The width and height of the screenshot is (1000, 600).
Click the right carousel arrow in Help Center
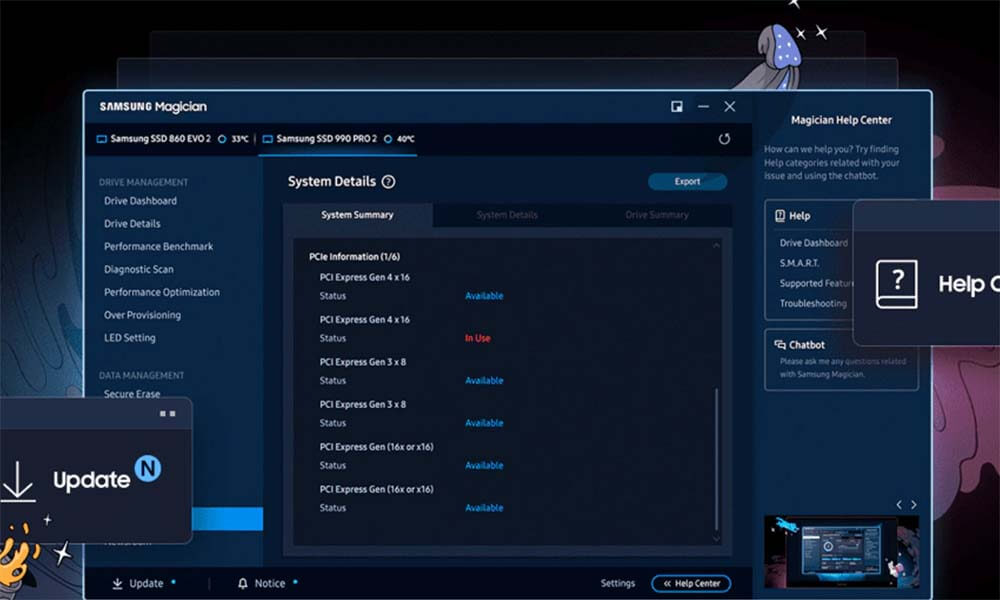click(x=913, y=504)
